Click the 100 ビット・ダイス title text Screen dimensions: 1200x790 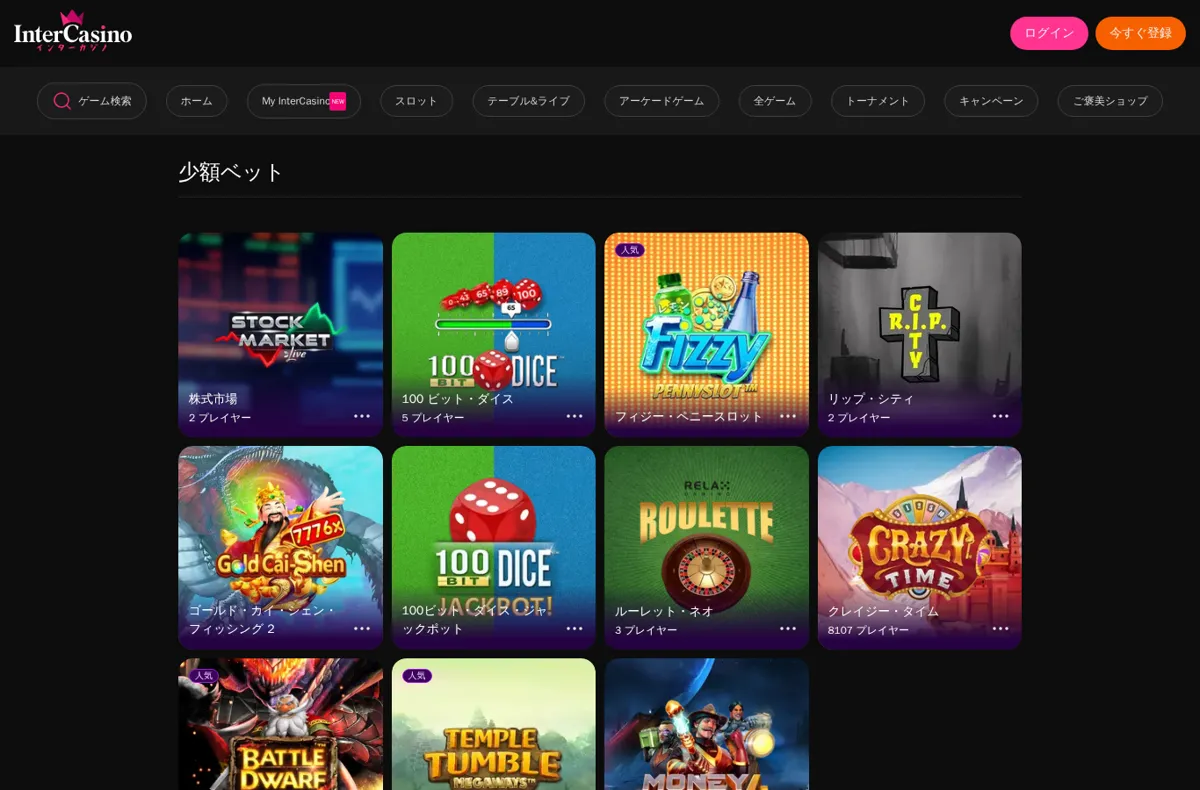click(x=458, y=398)
